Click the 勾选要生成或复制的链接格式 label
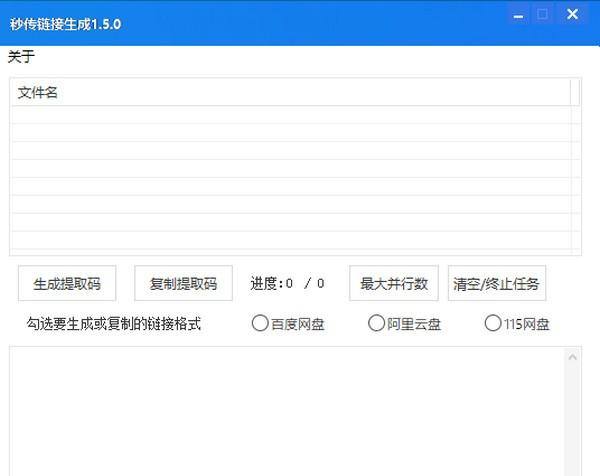 tap(114, 324)
